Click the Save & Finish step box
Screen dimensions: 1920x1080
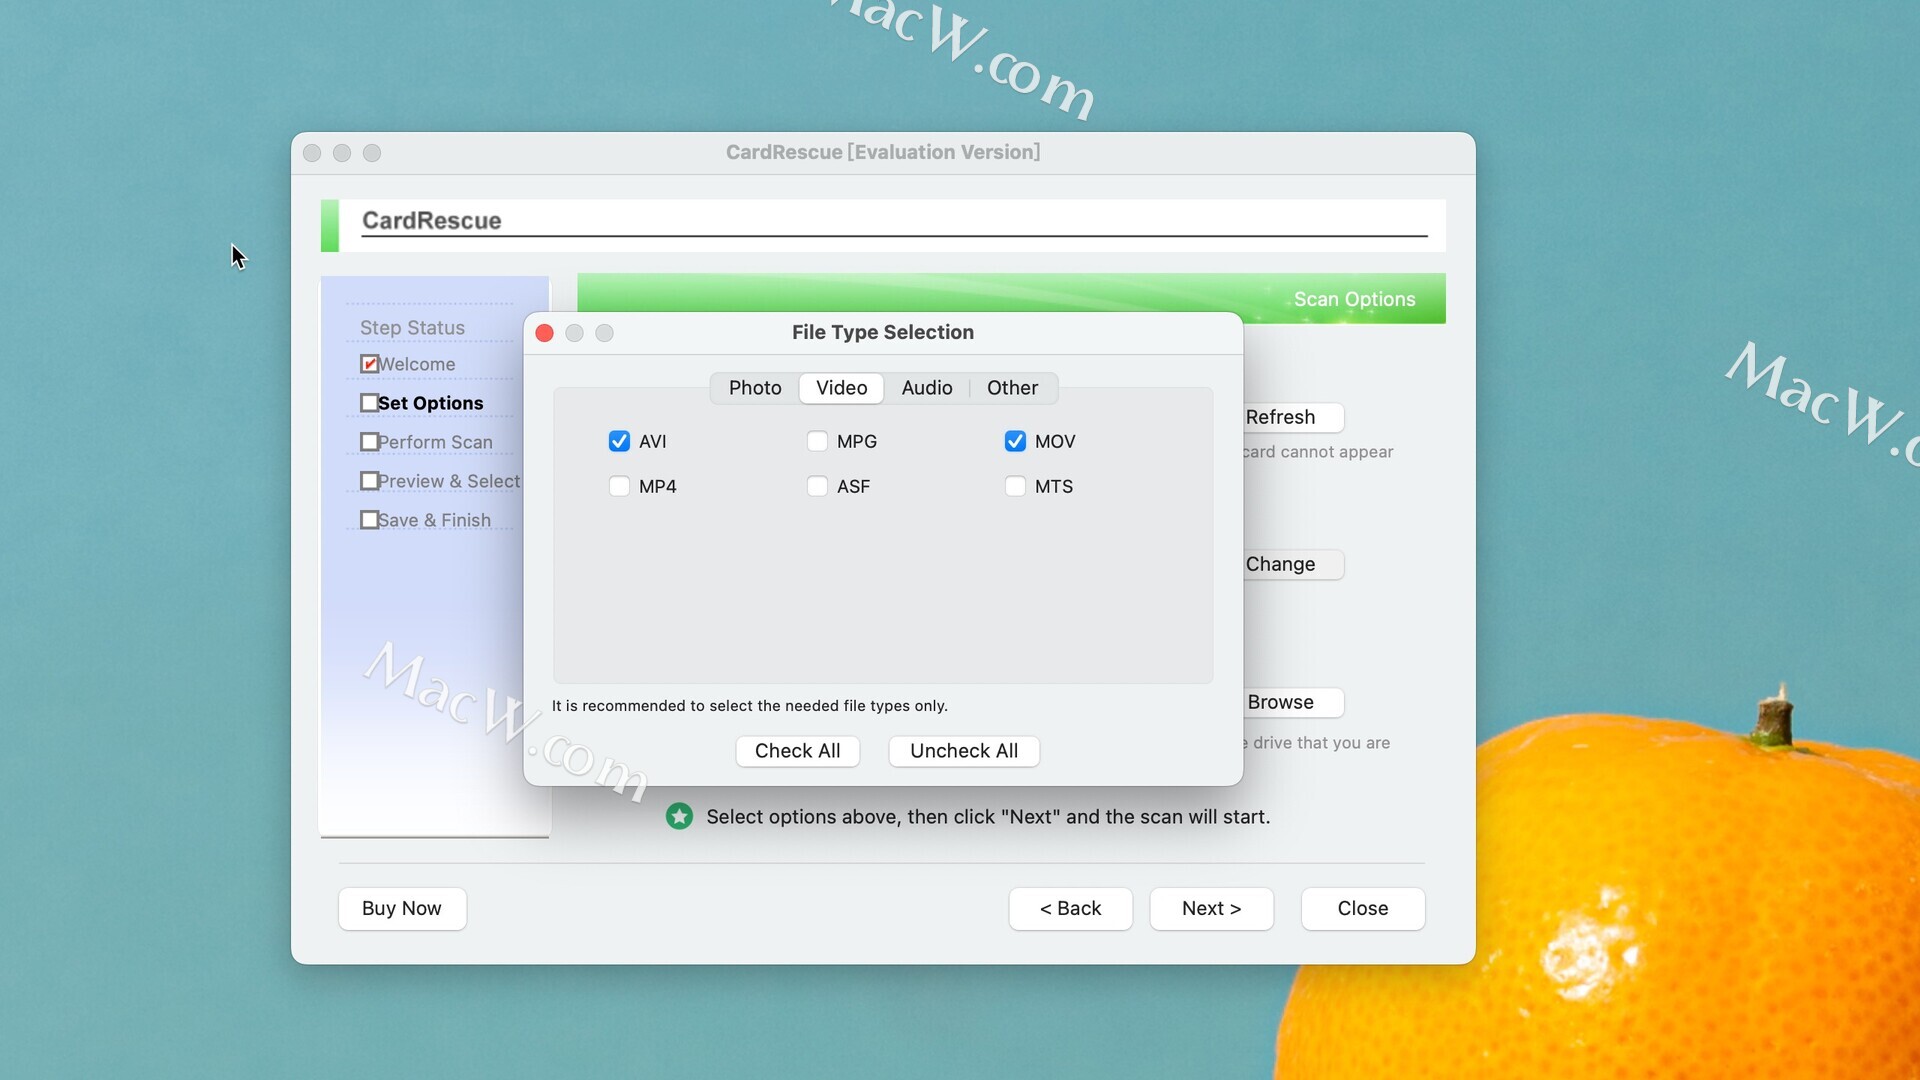coord(369,520)
